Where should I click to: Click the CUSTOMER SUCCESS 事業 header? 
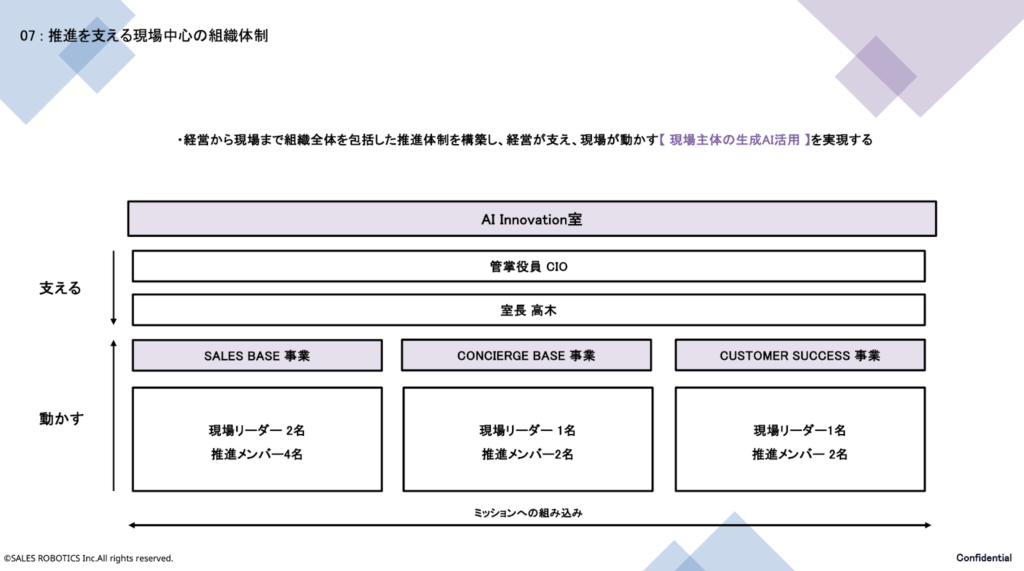(x=800, y=355)
